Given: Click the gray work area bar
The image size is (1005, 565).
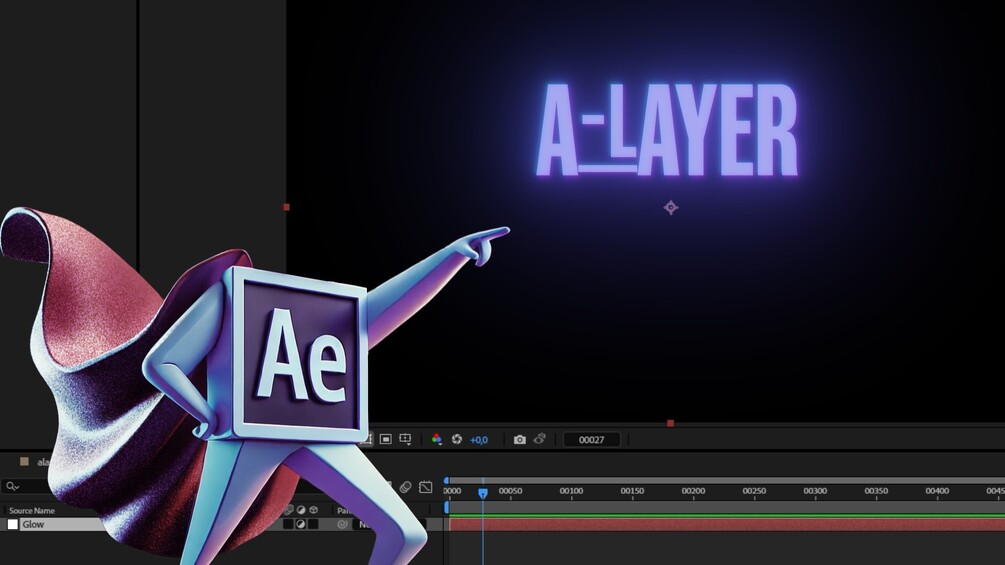Looking at the screenshot, I should tap(727, 507).
